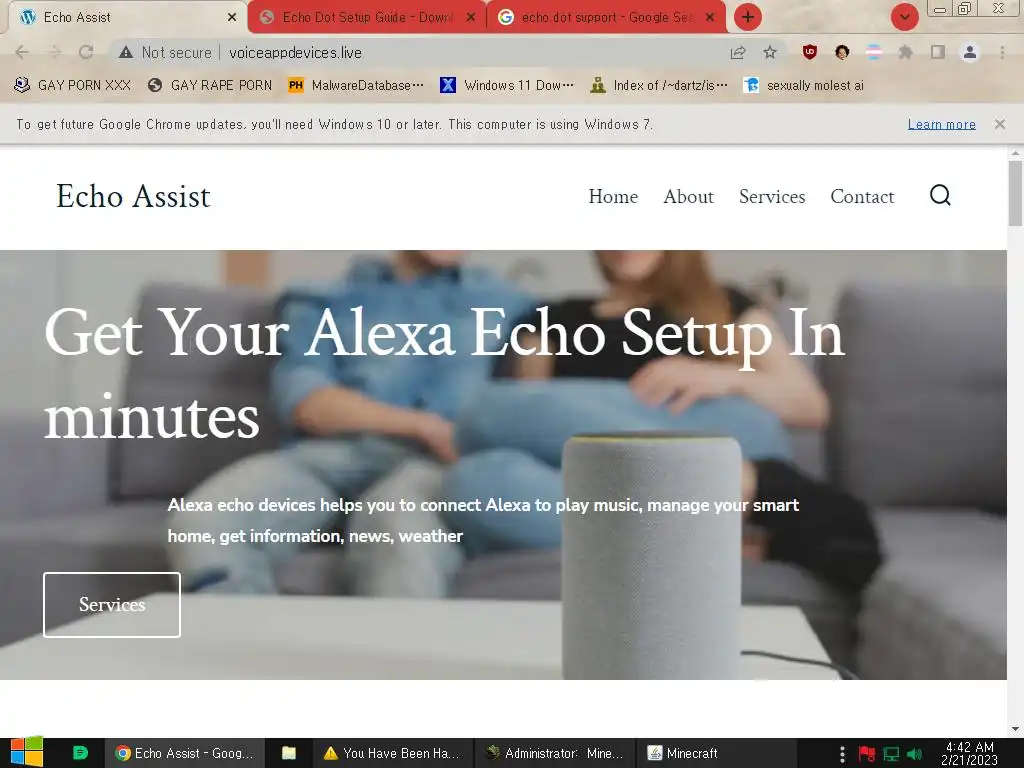This screenshot has height=768, width=1024.
Task: Show the browser side panel
Action: click(938, 52)
